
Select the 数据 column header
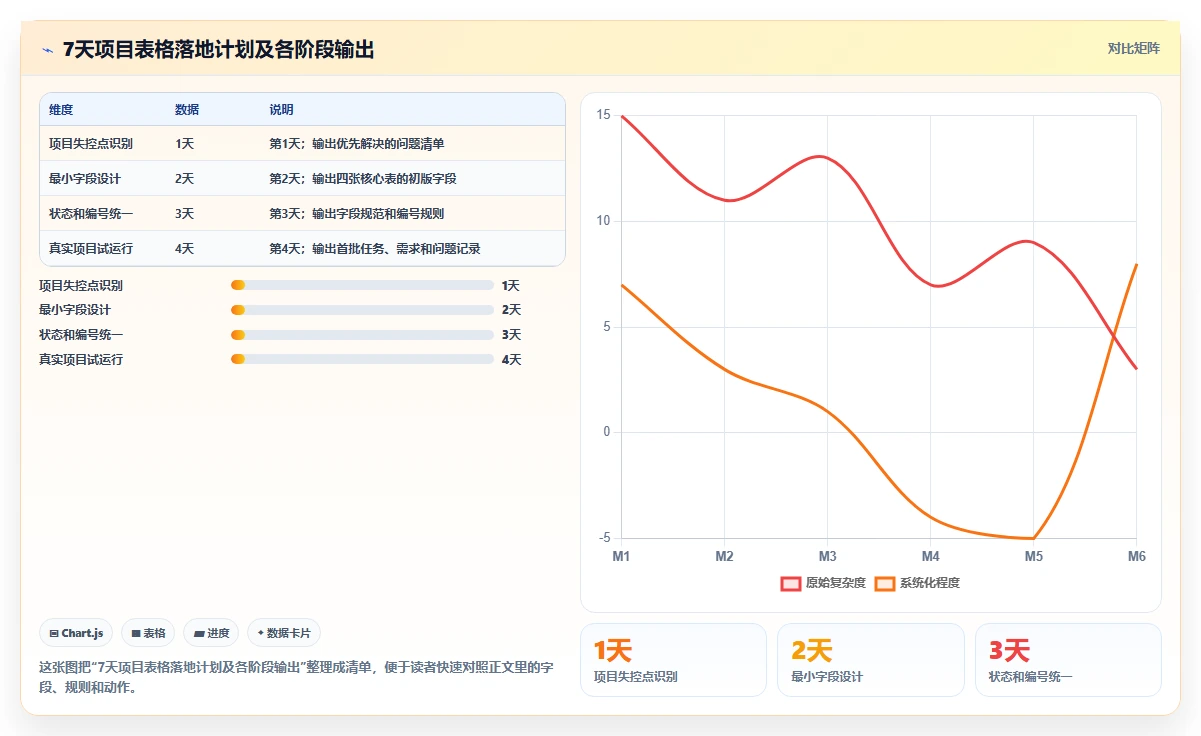pyautogui.click(x=187, y=110)
